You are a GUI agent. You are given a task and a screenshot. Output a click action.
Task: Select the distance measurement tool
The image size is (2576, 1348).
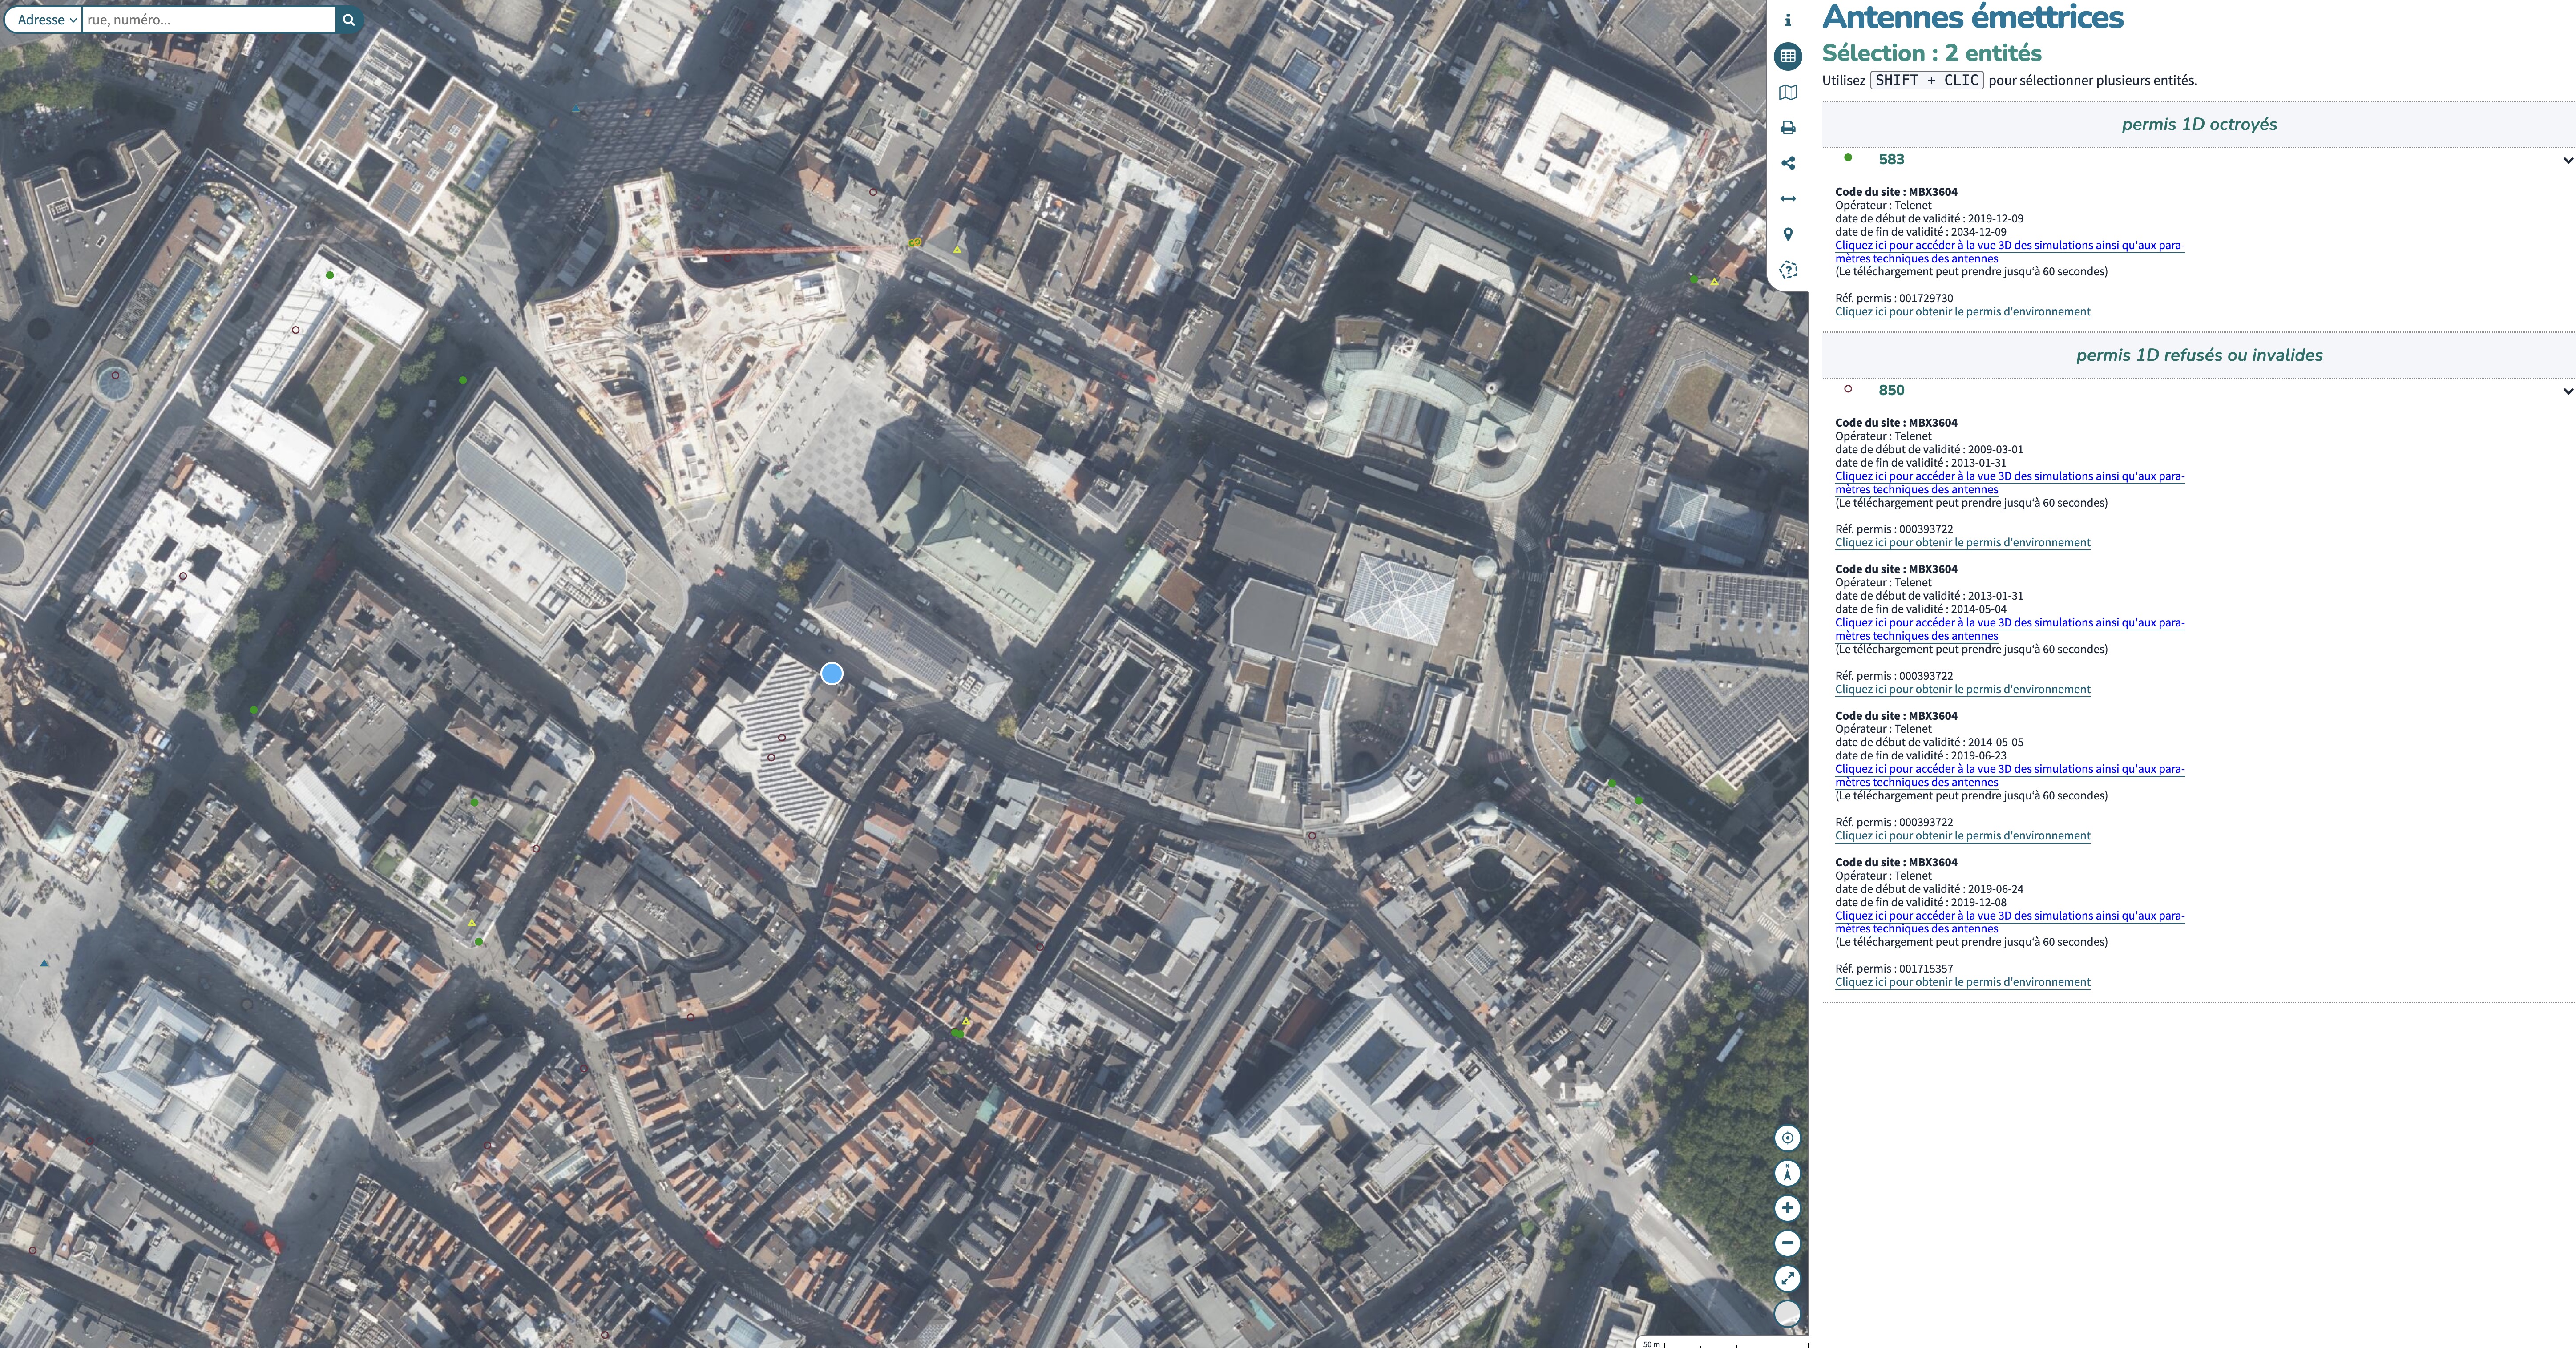pyautogui.click(x=1788, y=199)
